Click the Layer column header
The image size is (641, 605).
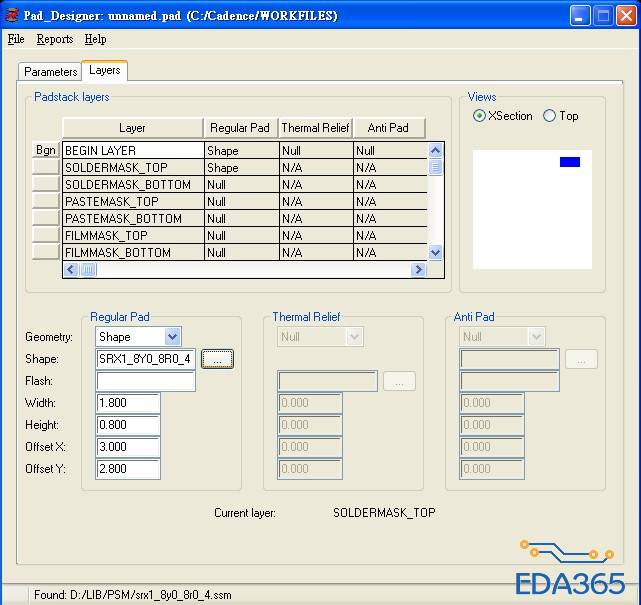(132, 128)
